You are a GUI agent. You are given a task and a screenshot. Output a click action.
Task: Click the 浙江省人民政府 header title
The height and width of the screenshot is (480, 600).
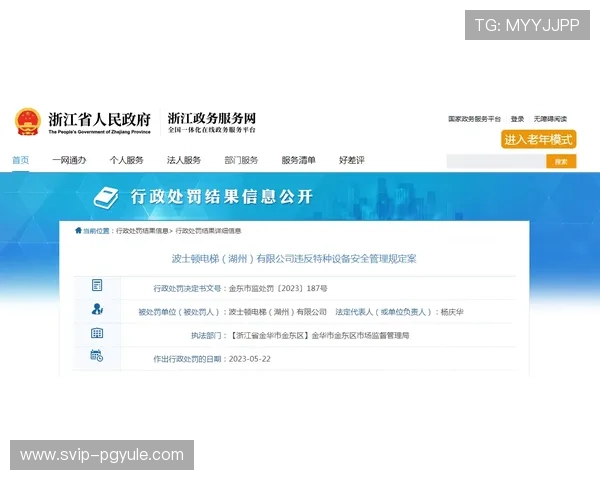[x=99, y=119]
